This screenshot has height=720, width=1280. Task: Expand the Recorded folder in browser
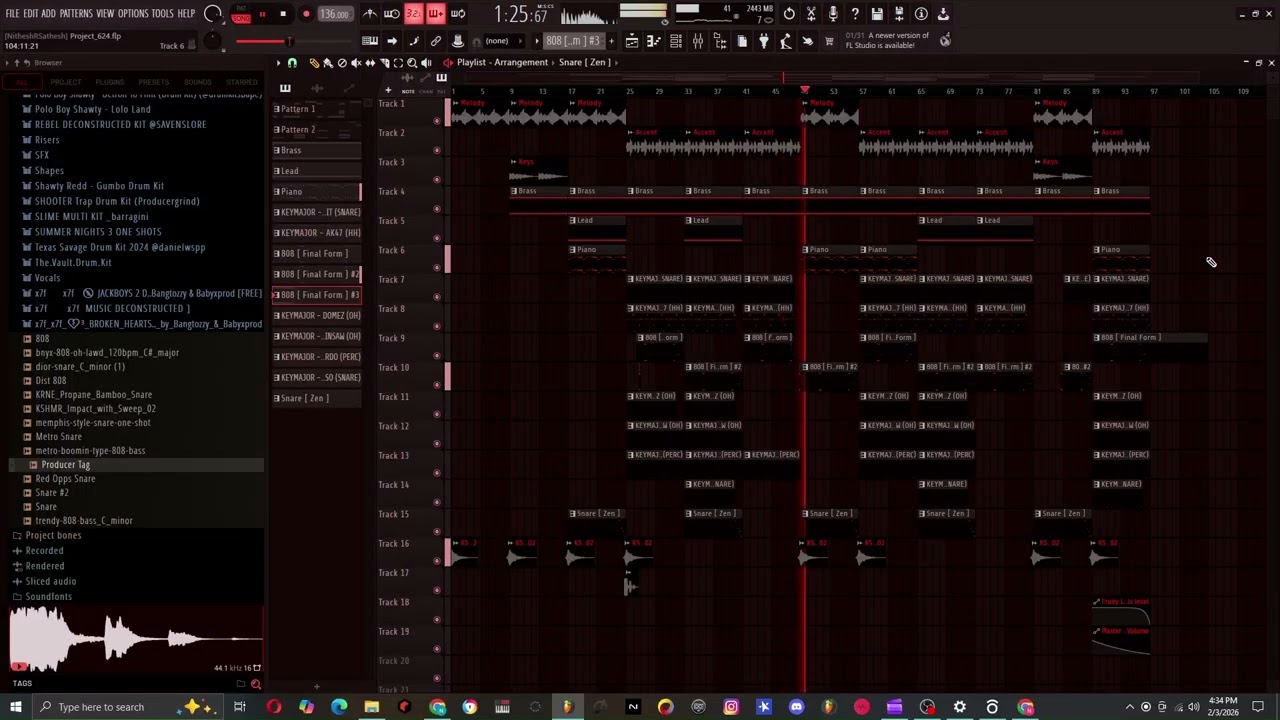(x=44, y=550)
